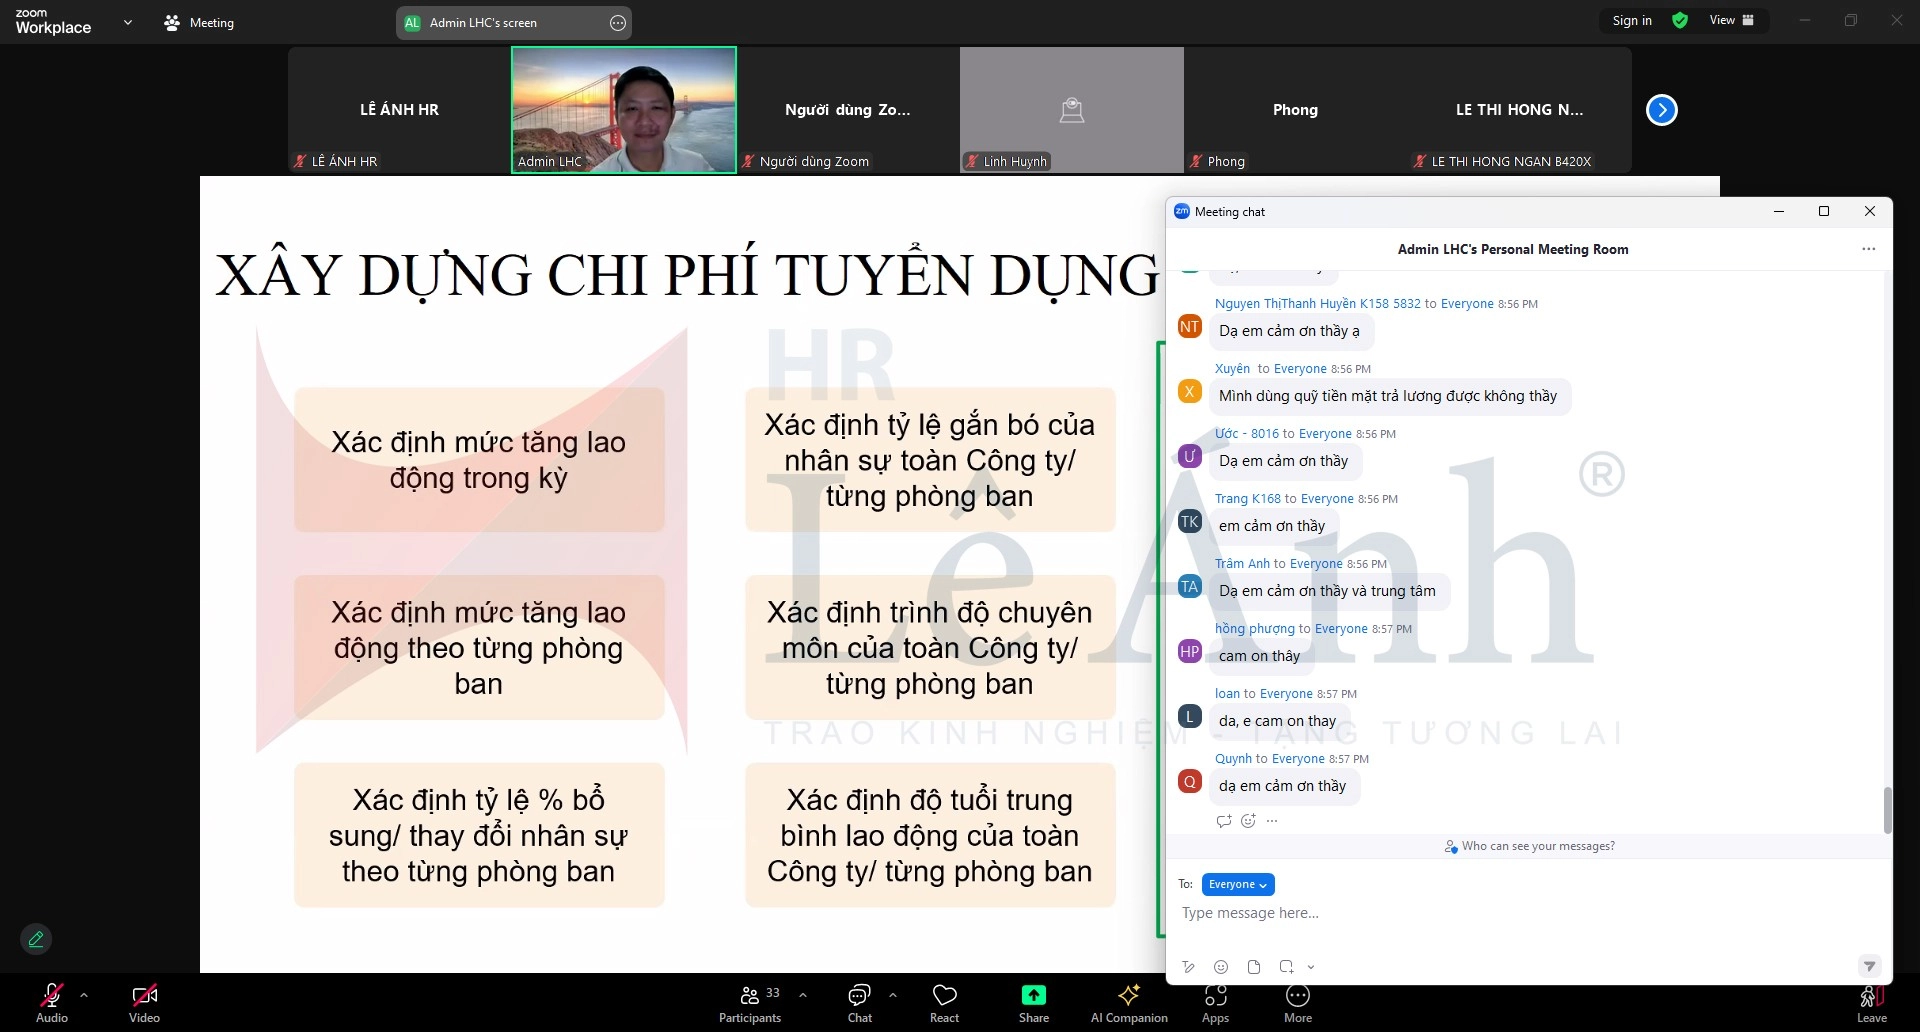The image size is (1920, 1032).
Task: Open the View layout menu
Action: (x=1731, y=21)
